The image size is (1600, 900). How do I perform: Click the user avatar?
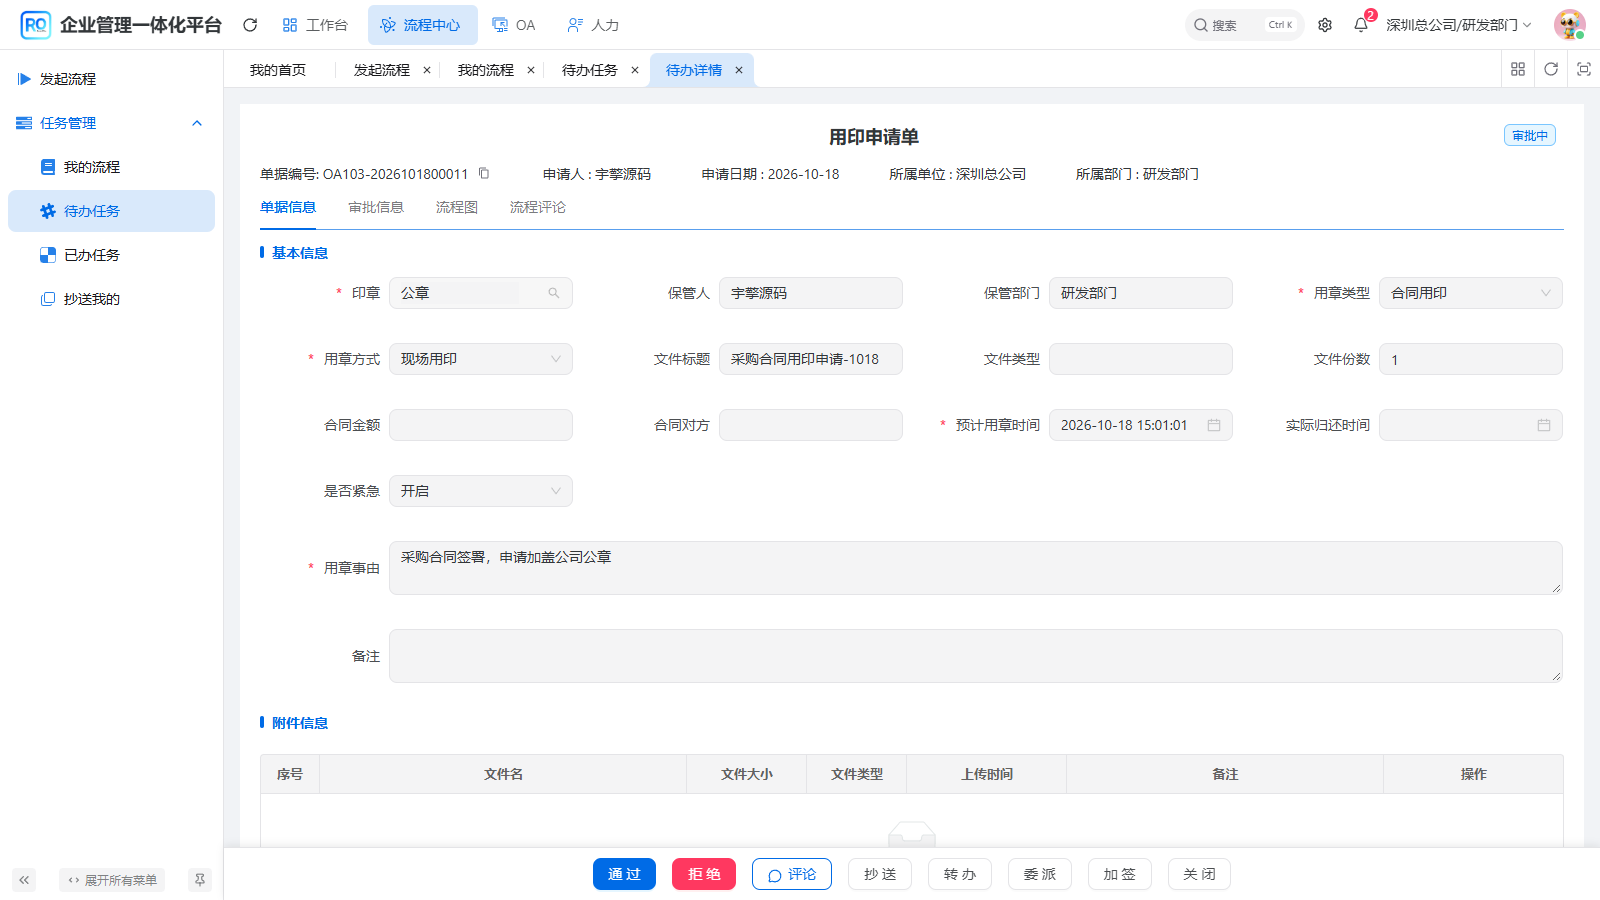pyautogui.click(x=1569, y=25)
